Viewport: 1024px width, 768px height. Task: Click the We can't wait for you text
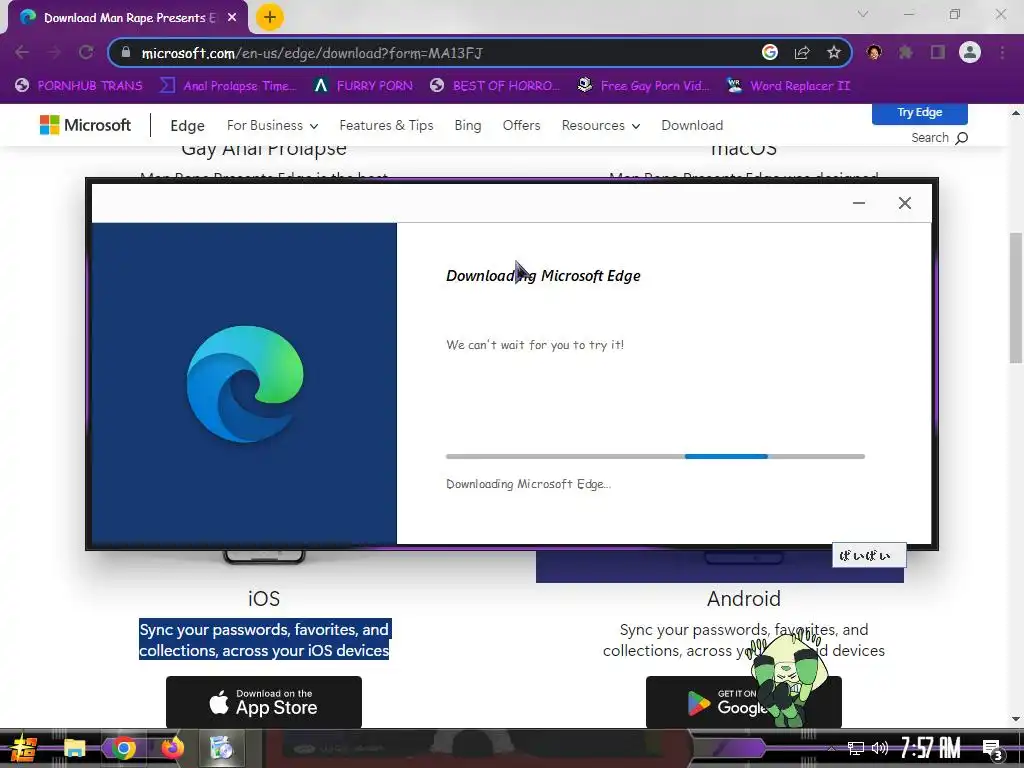535,345
